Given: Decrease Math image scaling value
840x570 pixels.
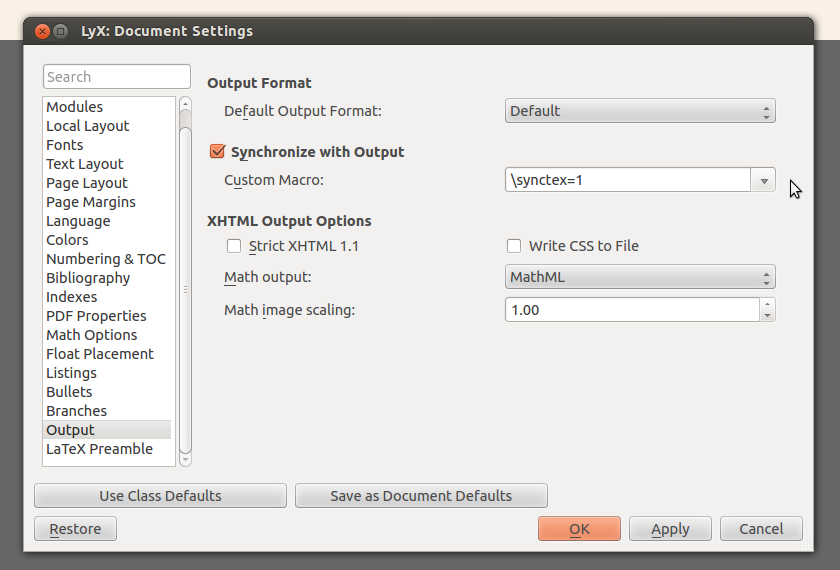Looking at the screenshot, I should tap(768, 316).
